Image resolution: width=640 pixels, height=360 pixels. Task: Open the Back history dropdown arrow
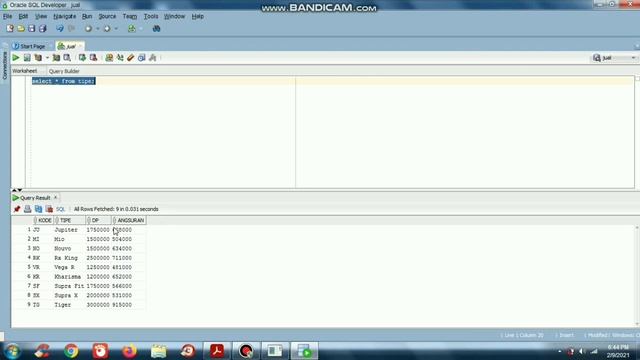(x=97, y=29)
